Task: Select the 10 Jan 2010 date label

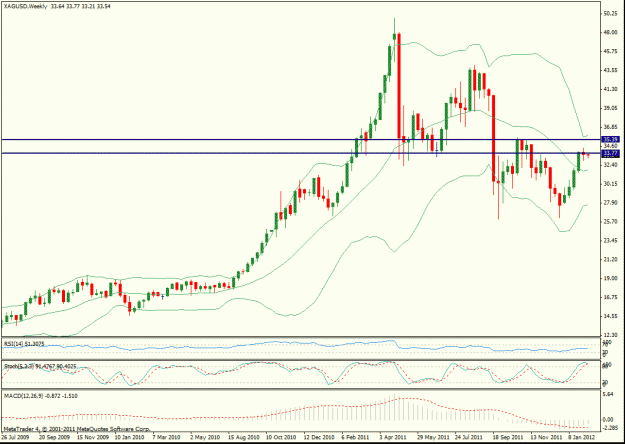Action: [130, 437]
